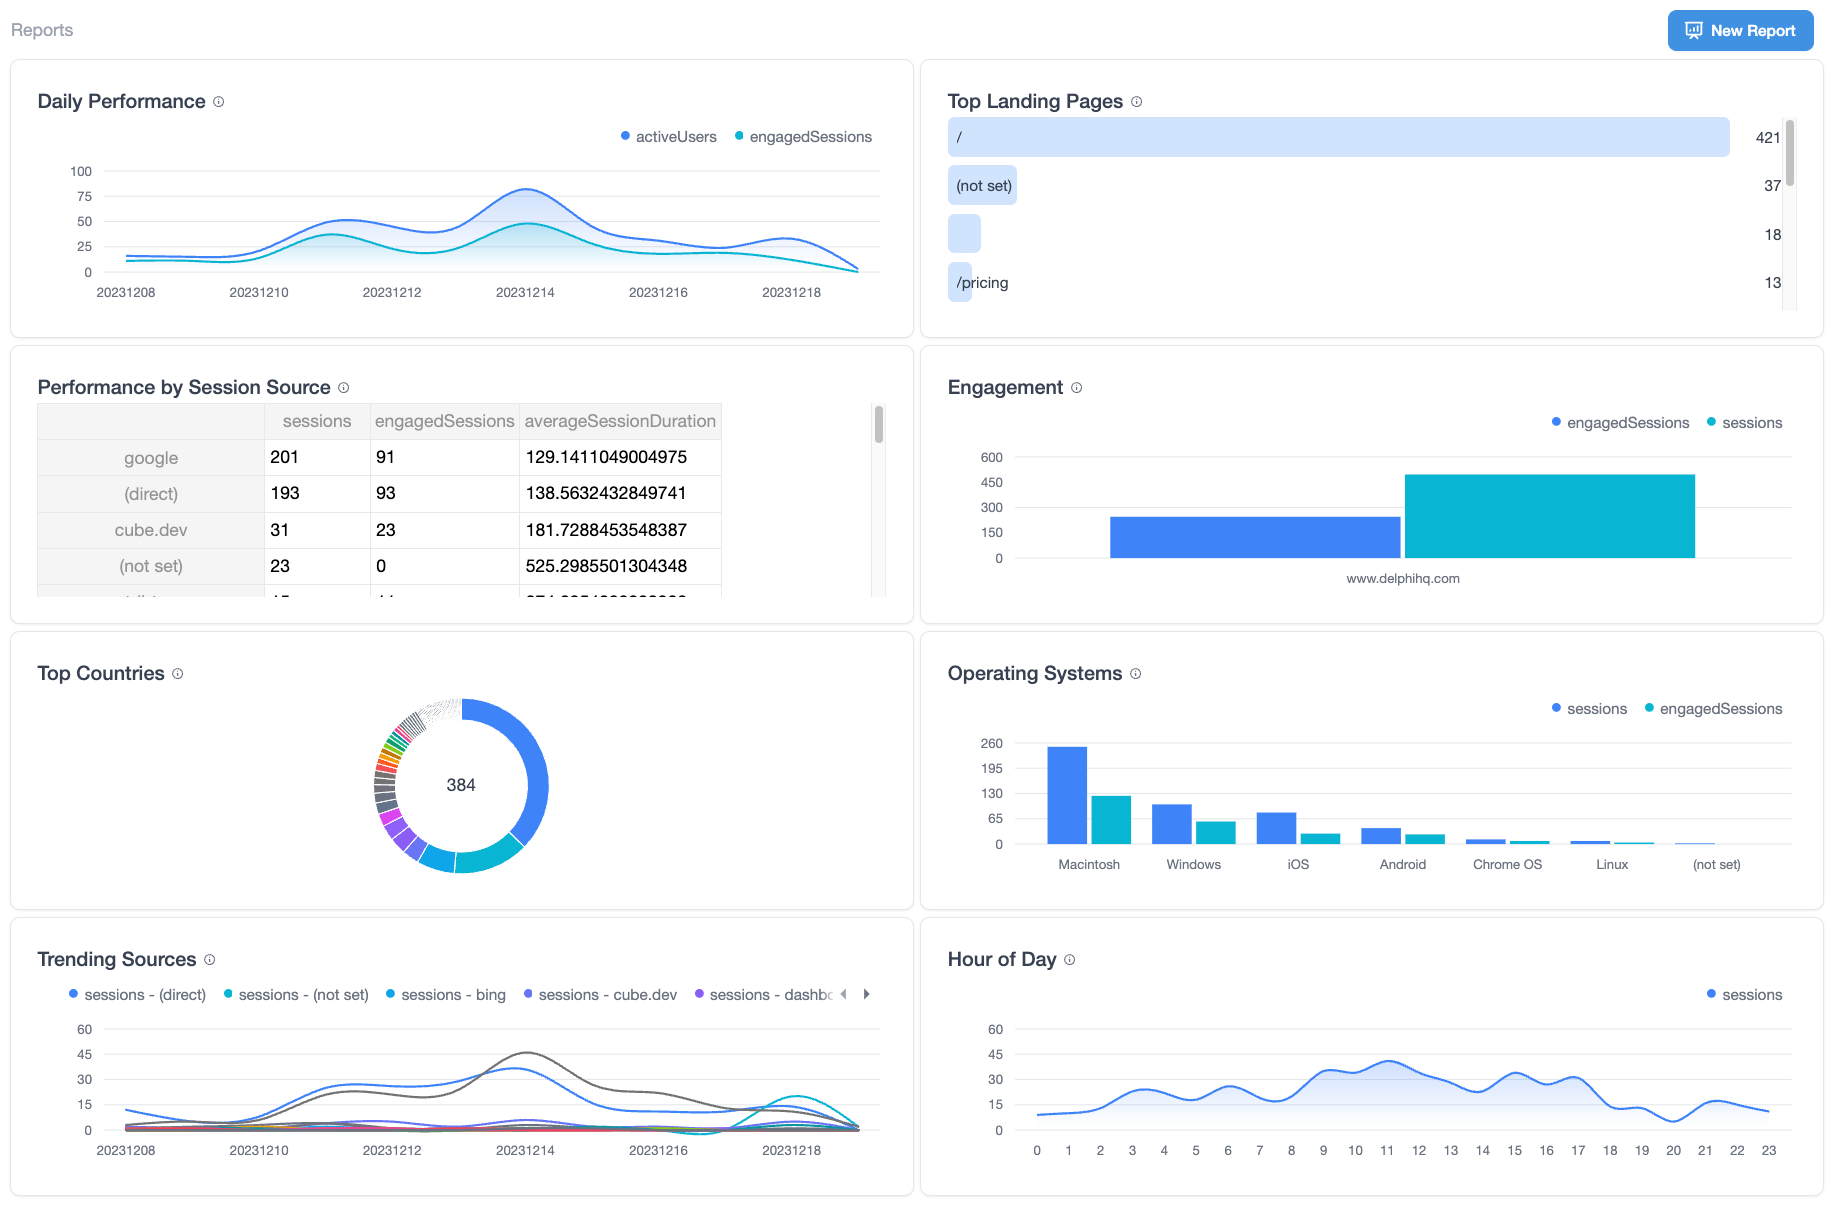The image size is (1835, 1210).
Task: Toggle engagedSessions legend in Daily Performance
Action: (x=803, y=137)
